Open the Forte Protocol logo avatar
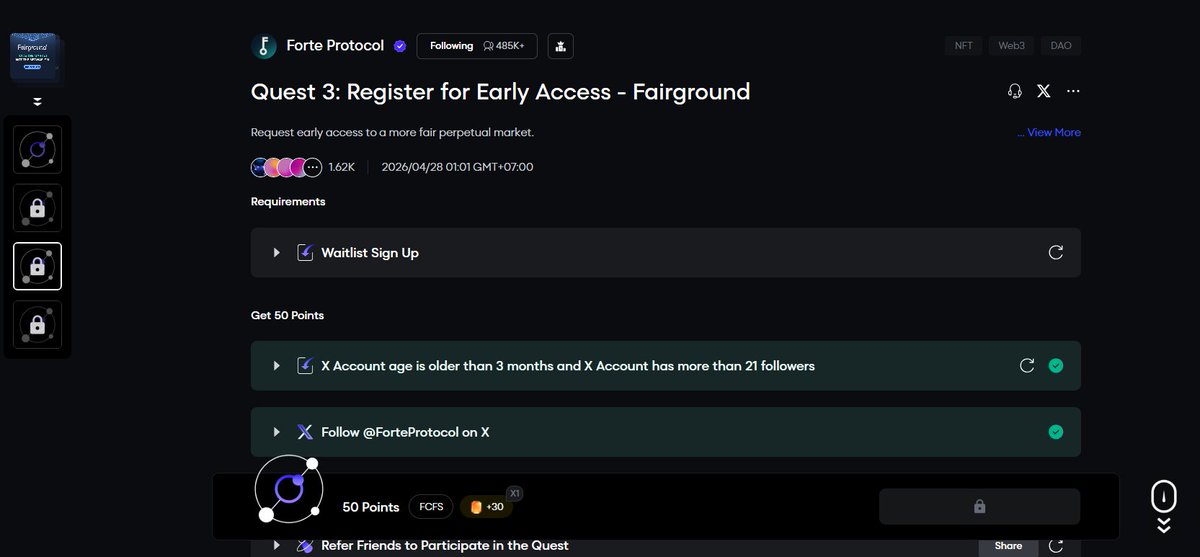 click(x=264, y=46)
